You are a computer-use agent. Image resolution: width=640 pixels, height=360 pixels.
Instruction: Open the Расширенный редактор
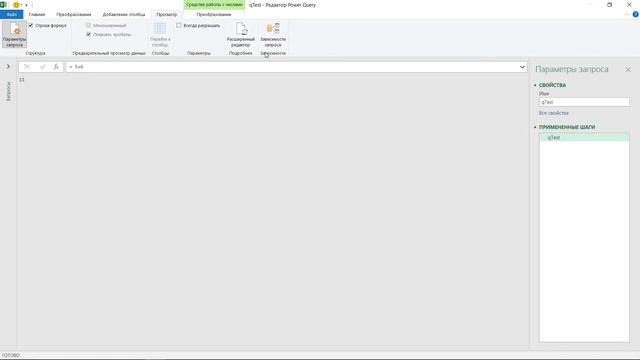[240, 35]
